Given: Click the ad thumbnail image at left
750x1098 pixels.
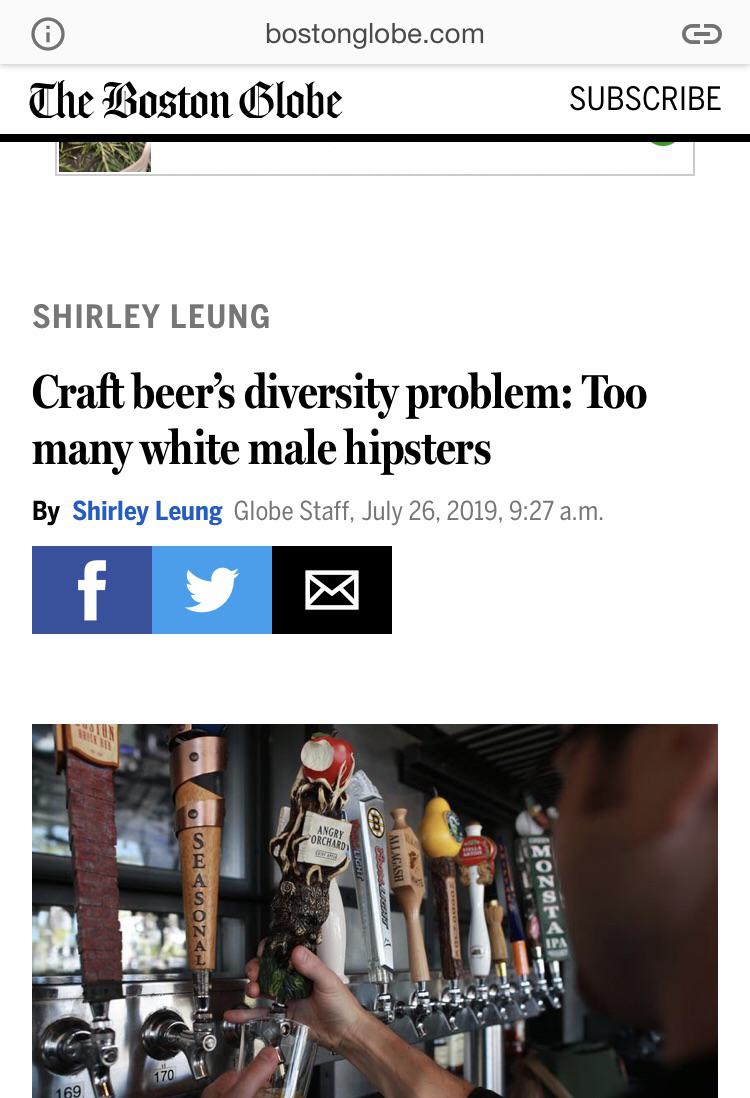Looking at the screenshot, I should tap(104, 157).
